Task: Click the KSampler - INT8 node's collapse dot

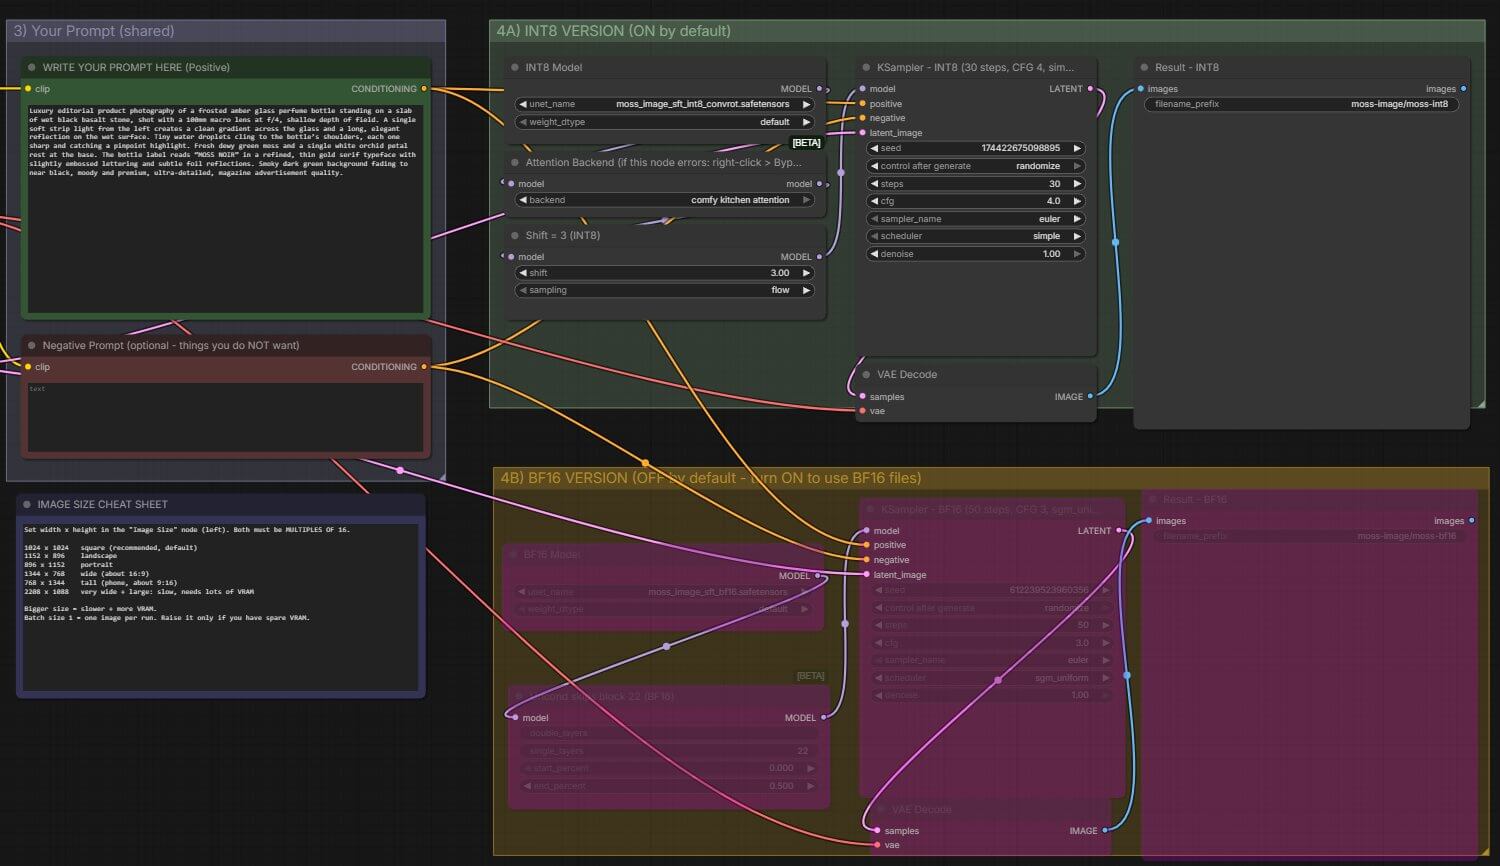Action: pyautogui.click(x=867, y=68)
